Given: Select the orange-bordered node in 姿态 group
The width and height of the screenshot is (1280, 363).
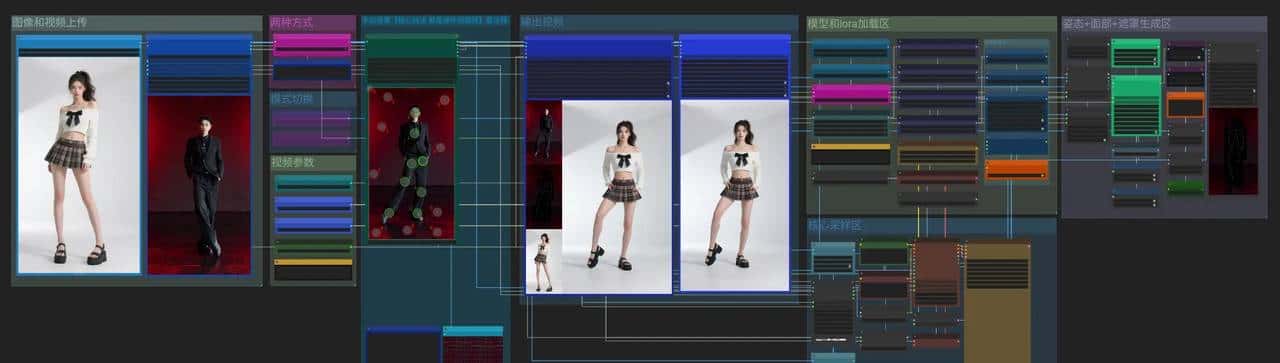Looking at the screenshot, I should [x=1185, y=105].
